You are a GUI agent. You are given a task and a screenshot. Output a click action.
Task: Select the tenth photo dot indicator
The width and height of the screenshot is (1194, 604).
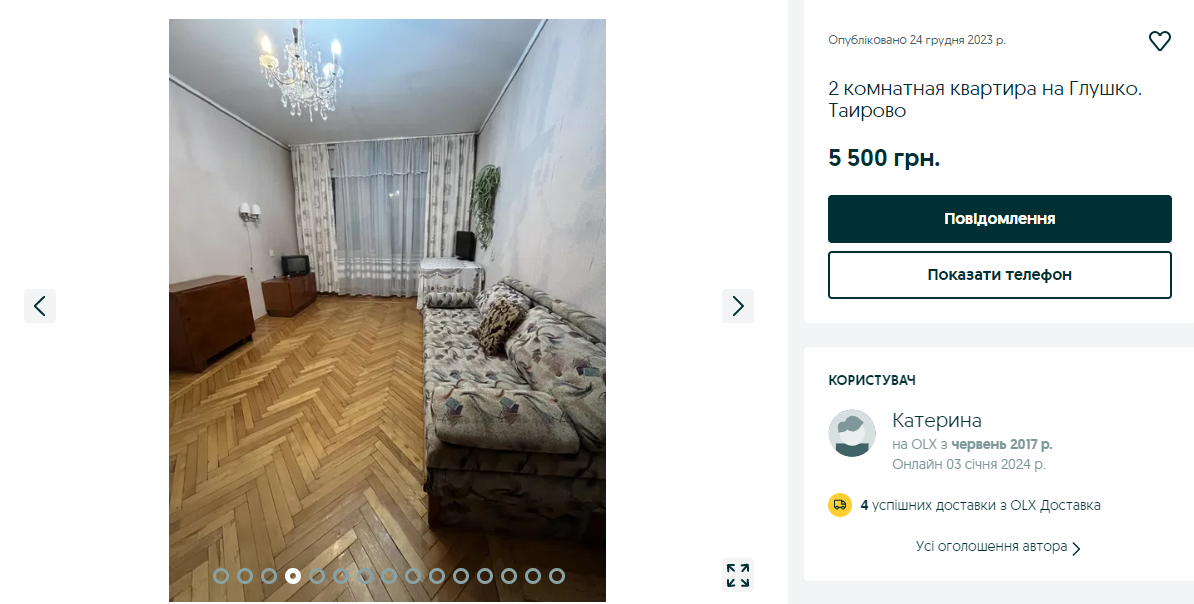(437, 576)
